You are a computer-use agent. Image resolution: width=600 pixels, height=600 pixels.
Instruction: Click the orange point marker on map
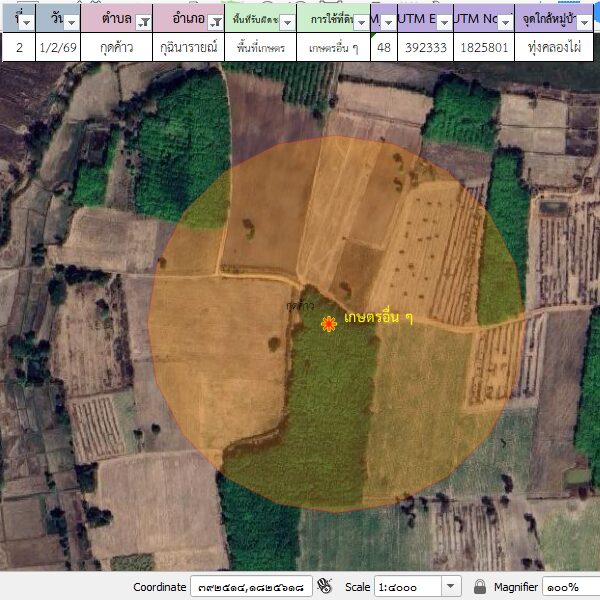(328, 323)
